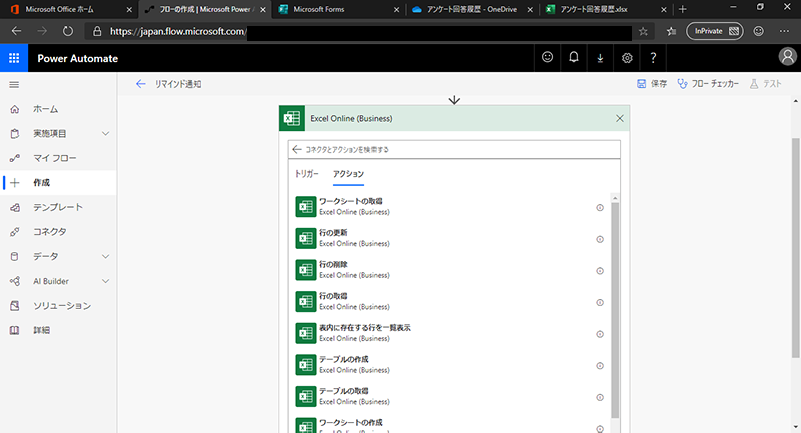The image size is (801, 433).
Task: Open browser settings ellipsis menu
Action: 784,31
